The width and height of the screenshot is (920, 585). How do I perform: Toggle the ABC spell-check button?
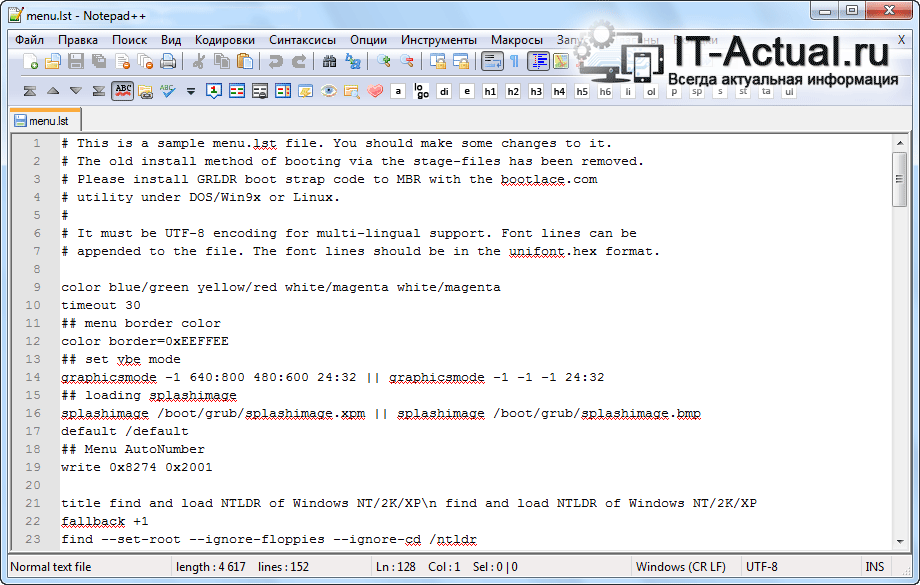(122, 91)
